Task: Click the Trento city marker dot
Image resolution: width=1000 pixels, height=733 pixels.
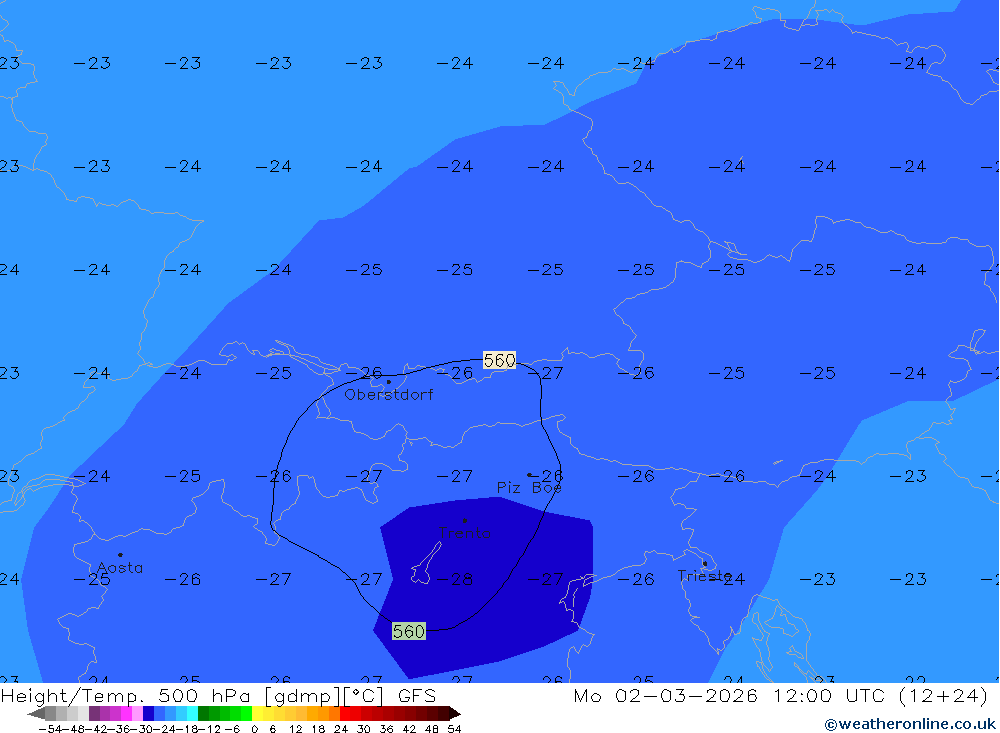Action: 464,521
